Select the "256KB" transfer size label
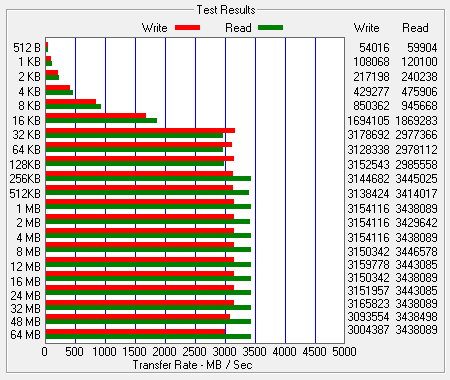This screenshot has height=380, width=450. [x=25, y=179]
